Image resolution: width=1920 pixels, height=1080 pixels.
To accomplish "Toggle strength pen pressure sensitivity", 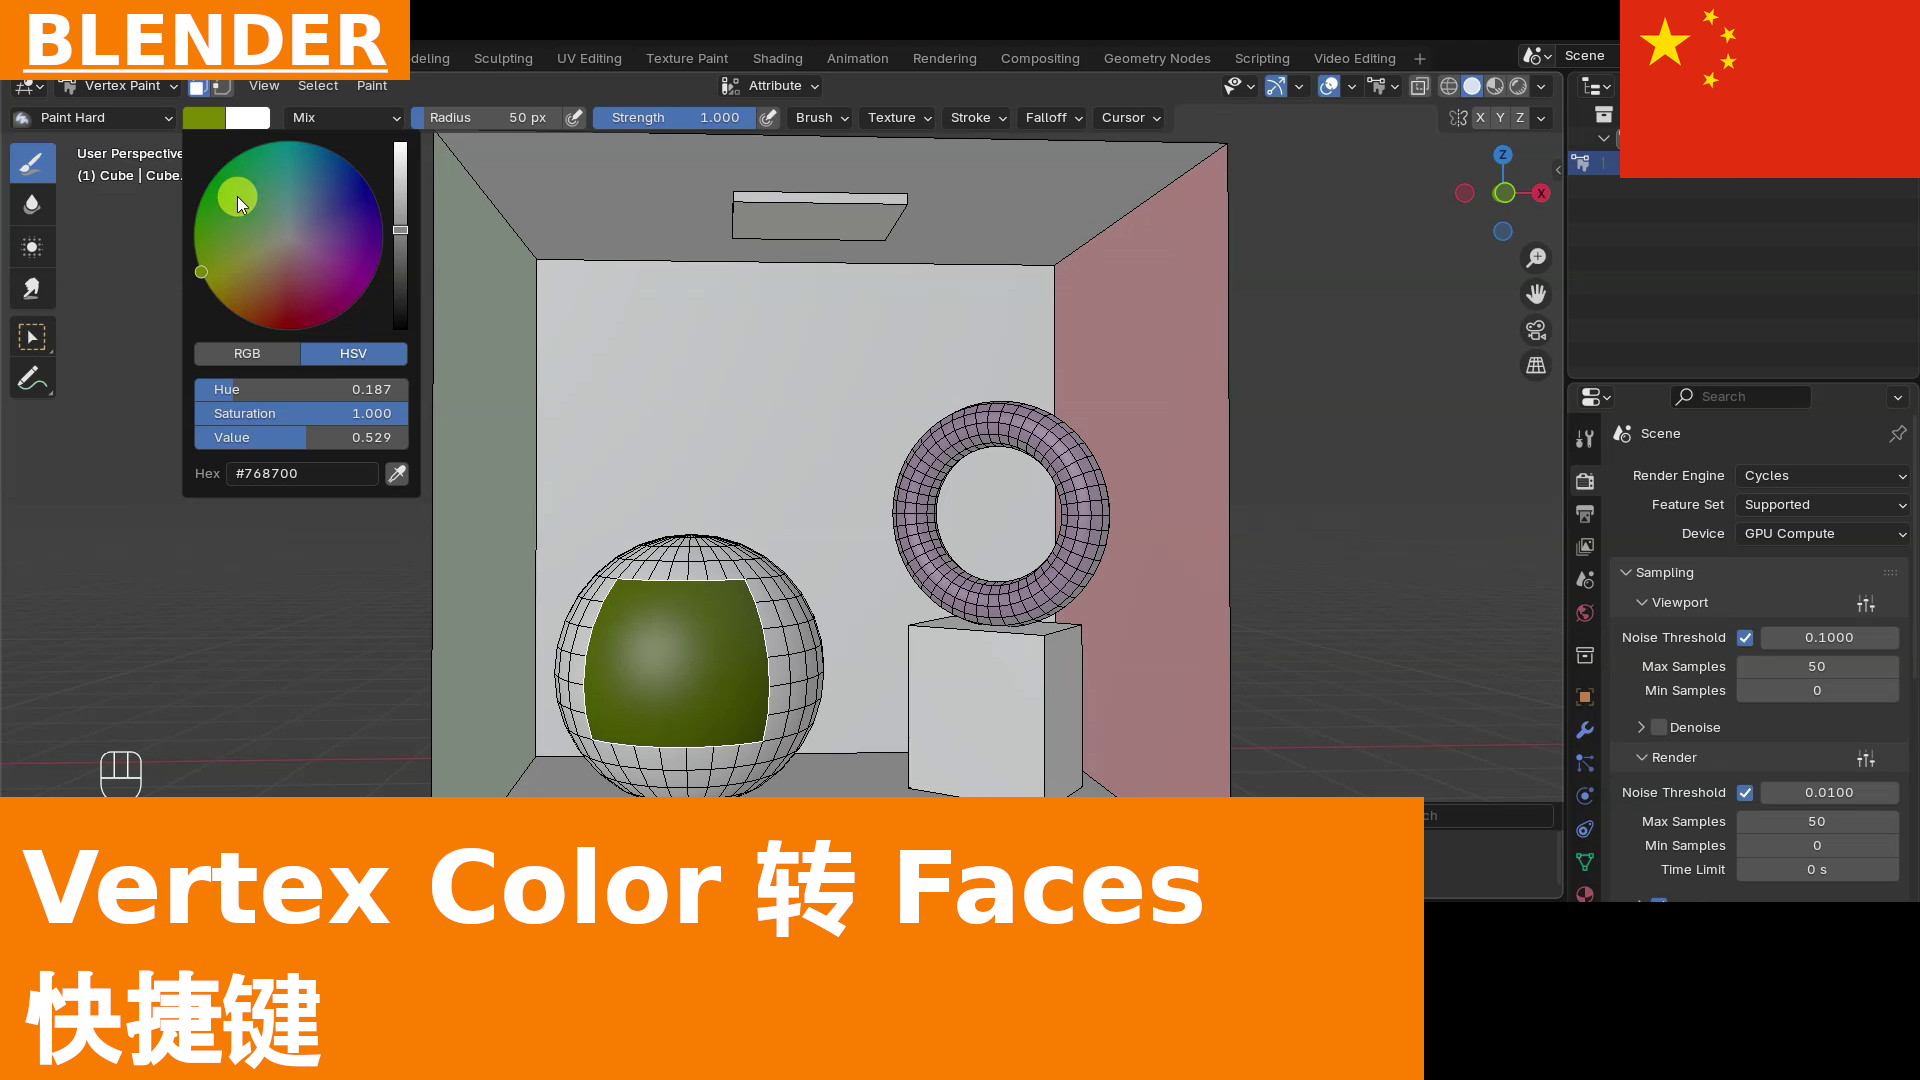I will (x=768, y=118).
